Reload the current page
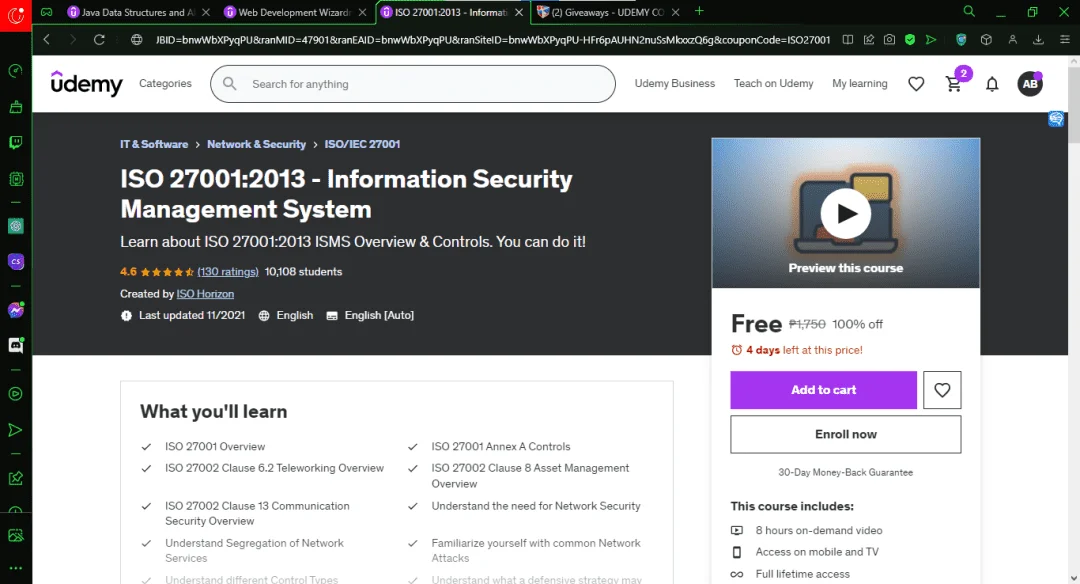The width and height of the screenshot is (1080, 584). pyautogui.click(x=99, y=40)
